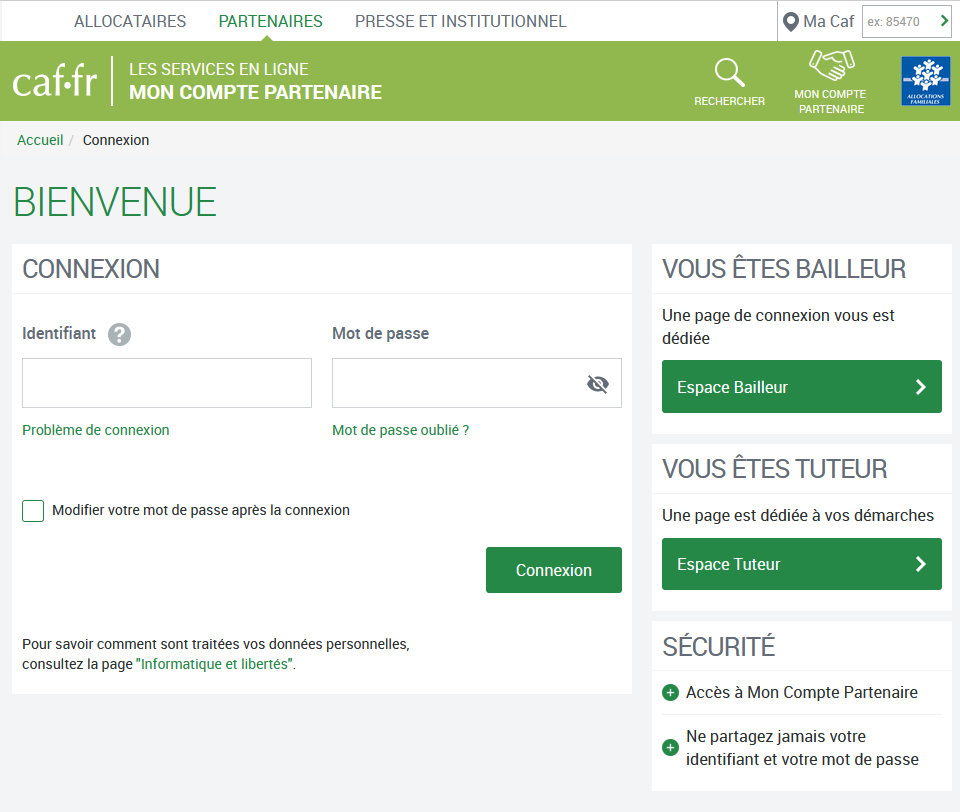
Task: Open the Identifiant help question mark icon
Action: 119,334
